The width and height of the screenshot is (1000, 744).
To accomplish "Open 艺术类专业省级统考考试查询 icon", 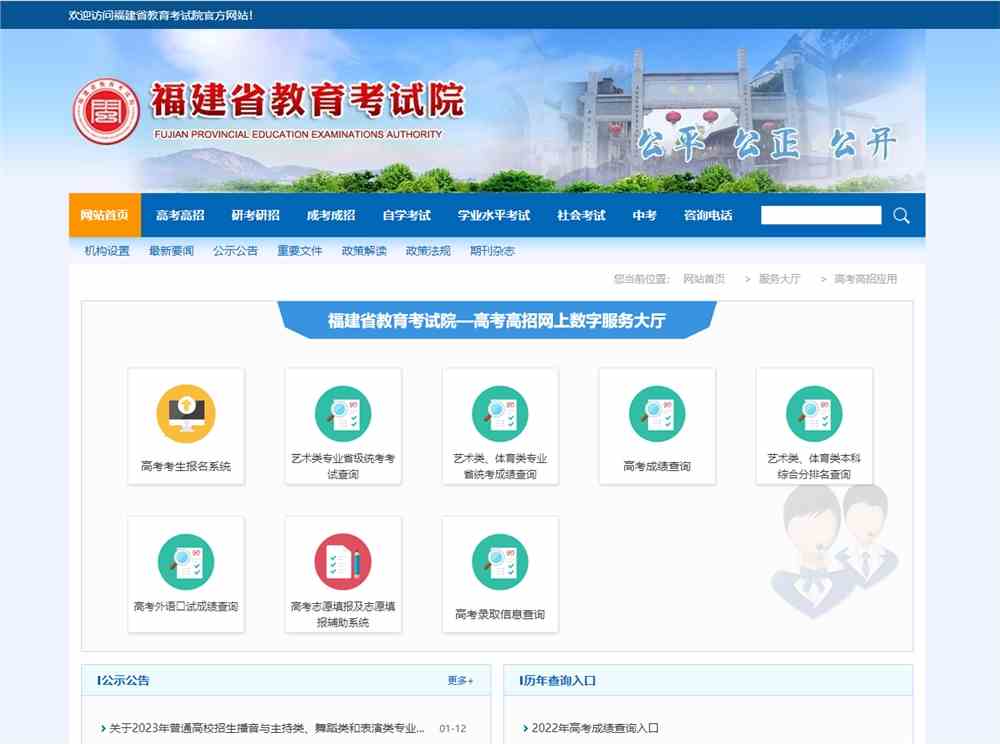I will [343, 414].
